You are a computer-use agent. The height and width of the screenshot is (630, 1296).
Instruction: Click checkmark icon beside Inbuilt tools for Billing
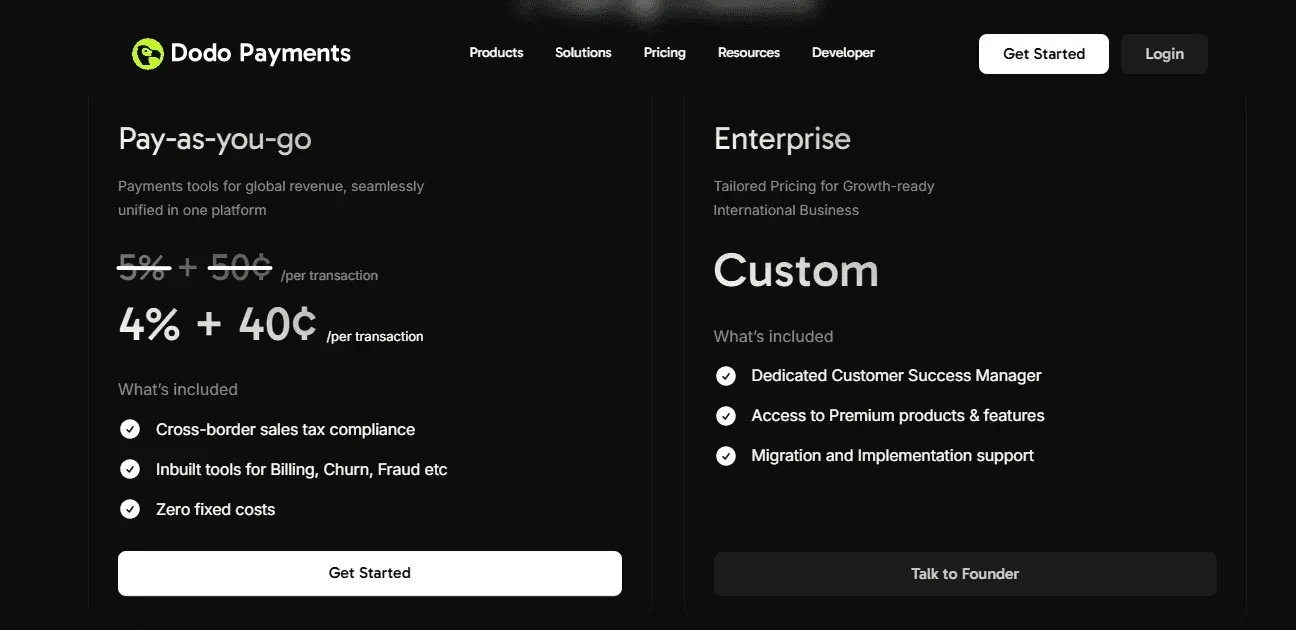pos(130,470)
